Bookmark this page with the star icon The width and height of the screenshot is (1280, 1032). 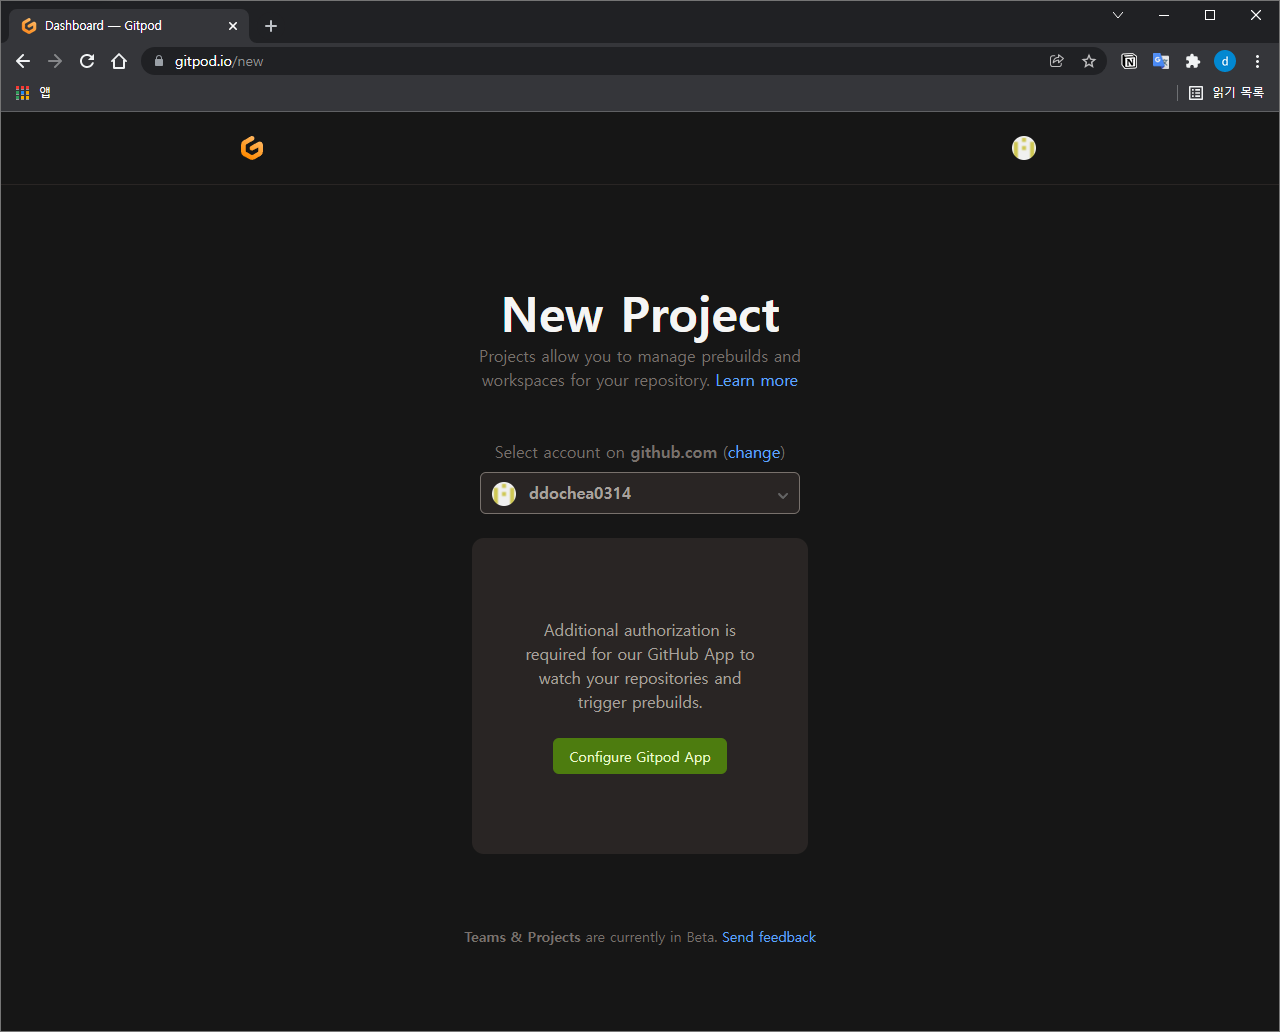[x=1089, y=61]
